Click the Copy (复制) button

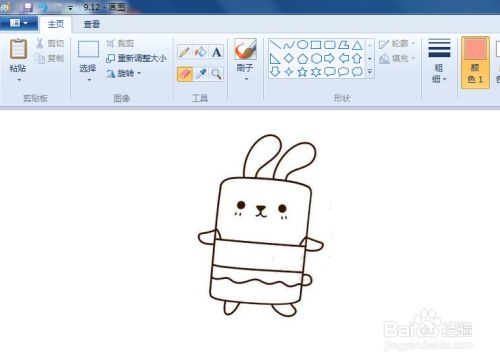tap(50, 58)
